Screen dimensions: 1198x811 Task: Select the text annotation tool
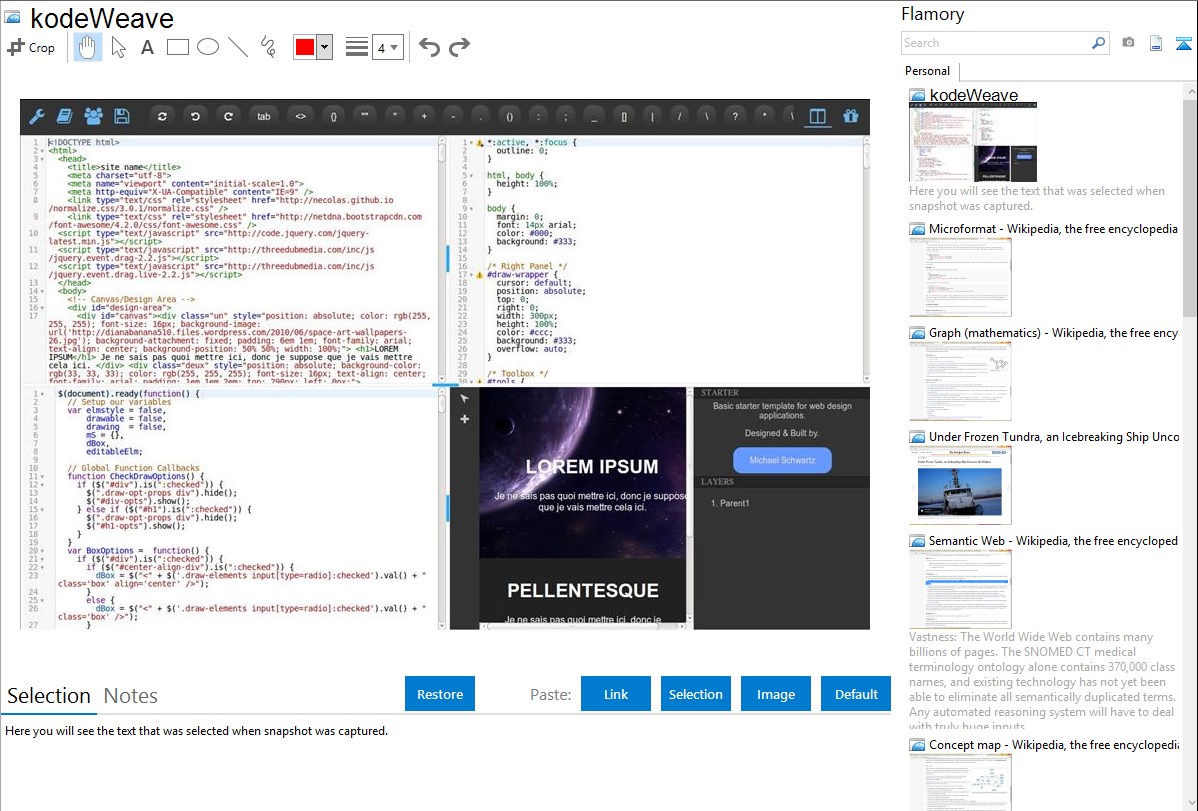tap(147, 47)
